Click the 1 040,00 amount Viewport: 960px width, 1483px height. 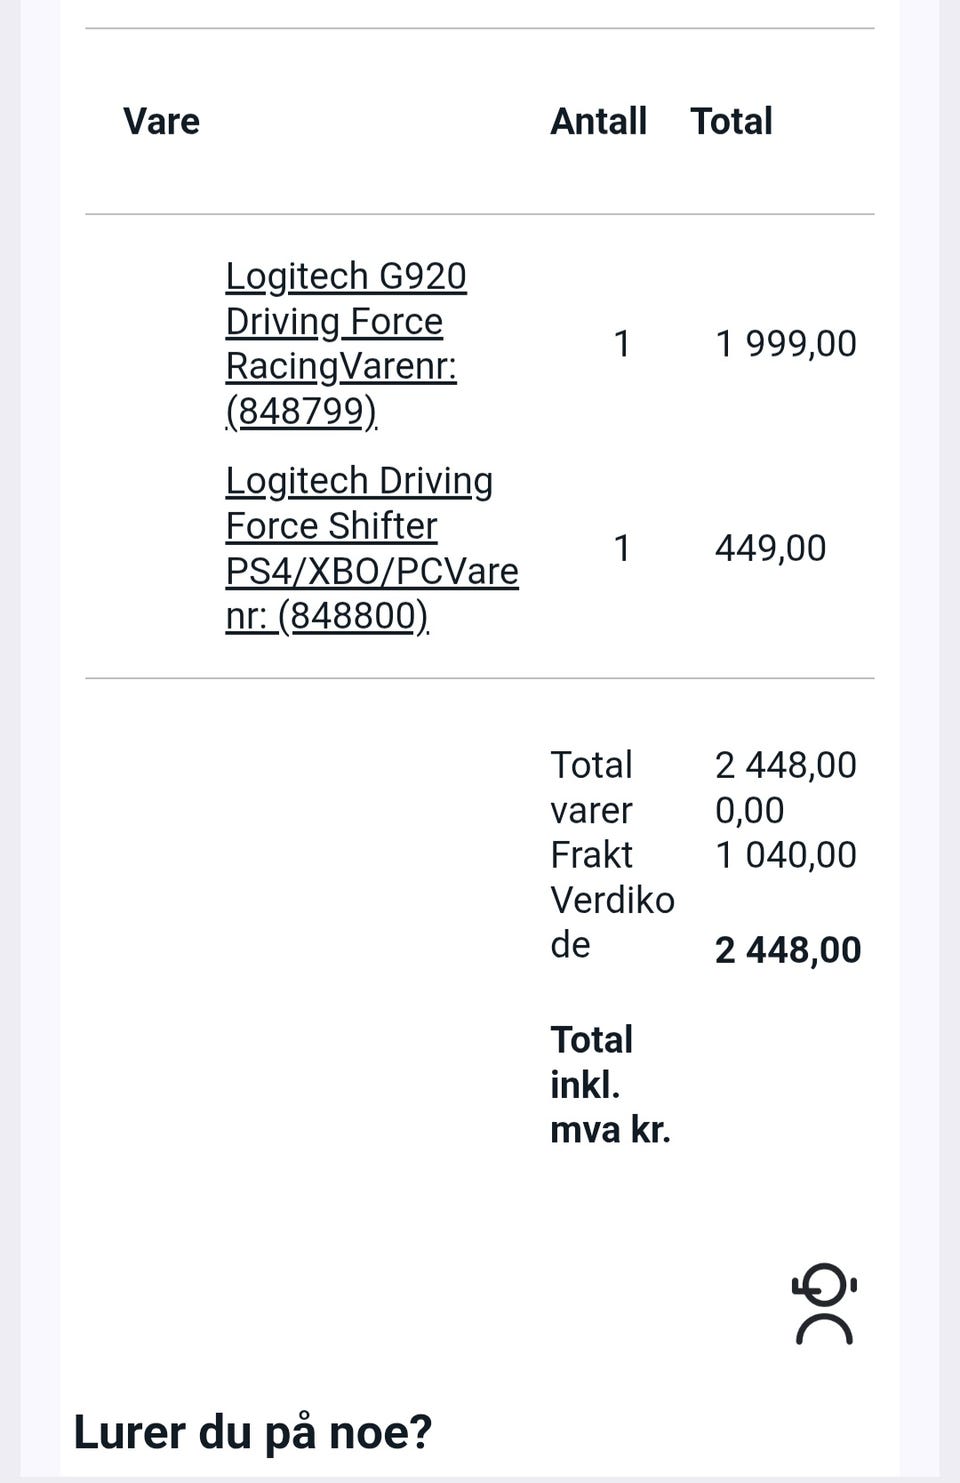(785, 855)
